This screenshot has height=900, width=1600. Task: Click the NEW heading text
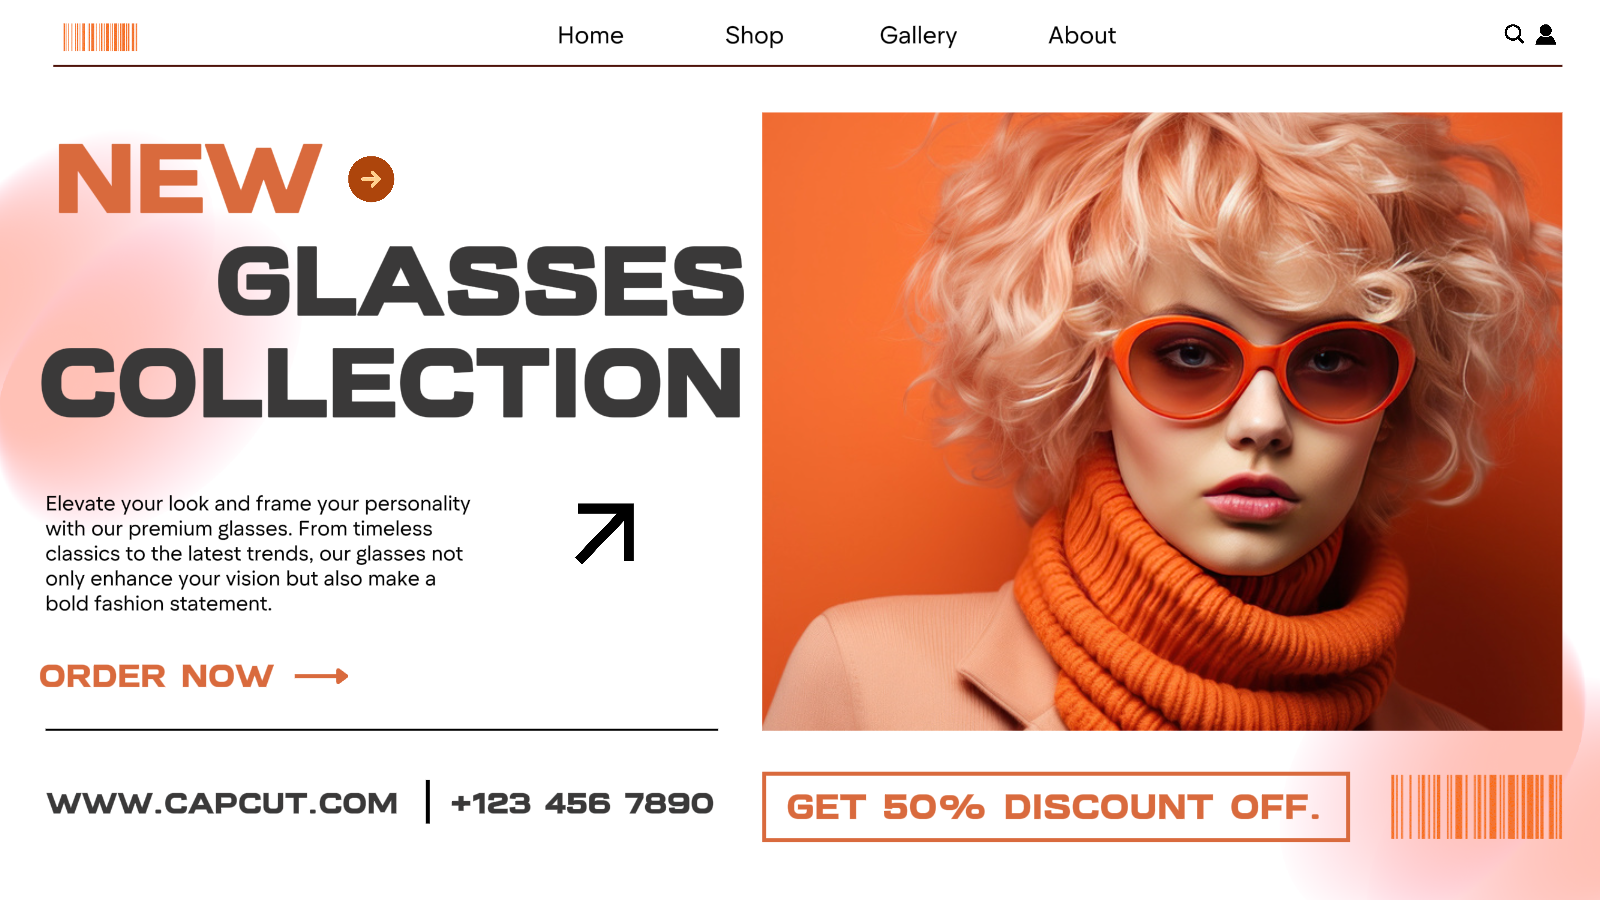tap(189, 179)
